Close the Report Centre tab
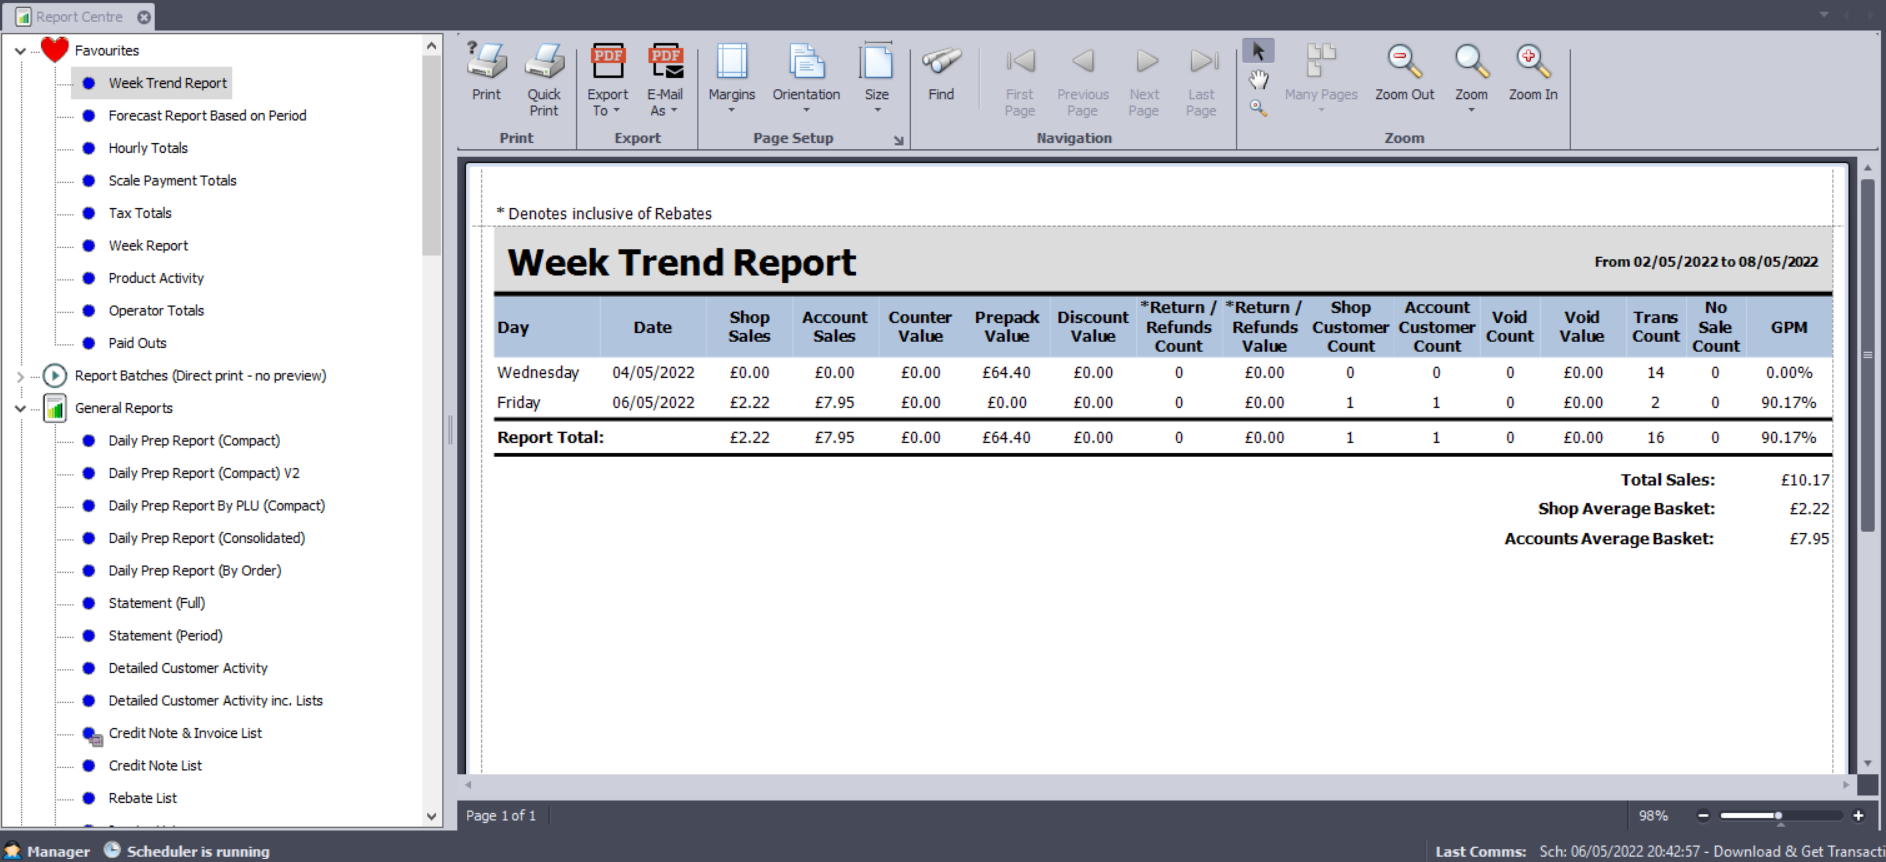Image resolution: width=1886 pixels, height=862 pixels. point(144,17)
